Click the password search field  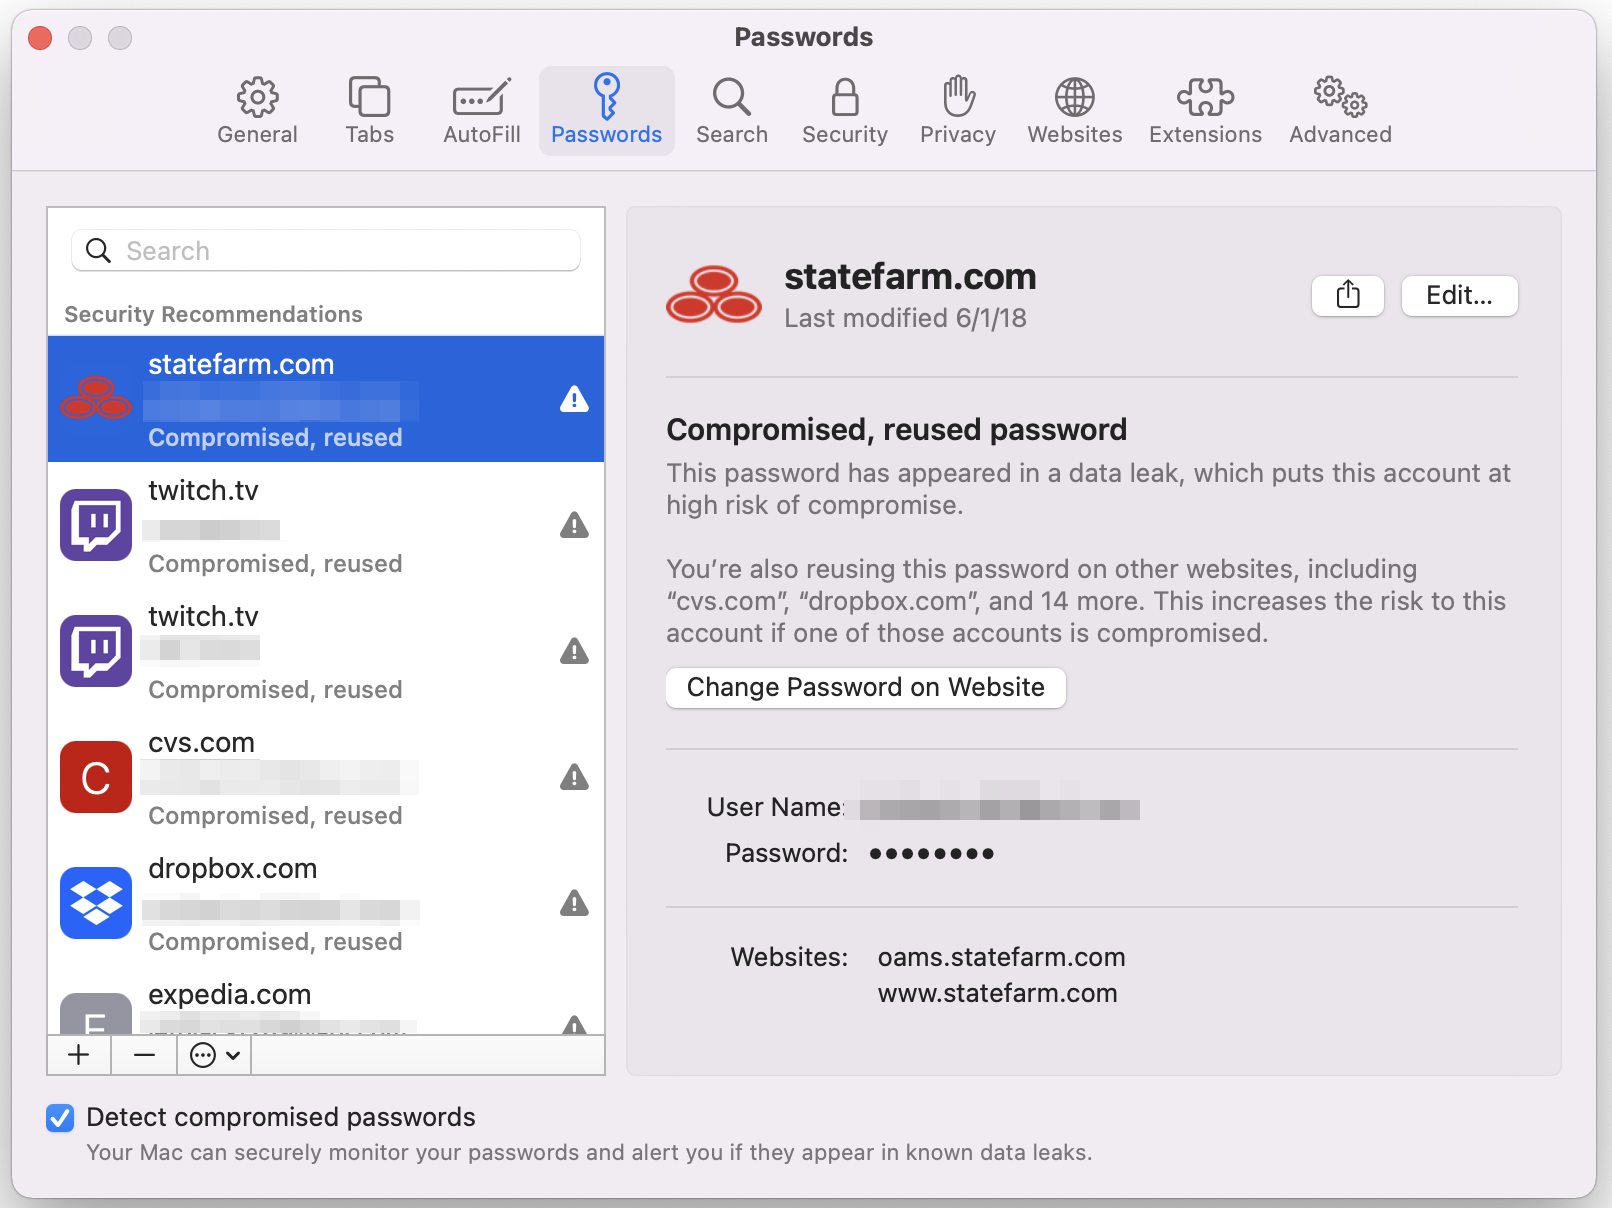[326, 250]
